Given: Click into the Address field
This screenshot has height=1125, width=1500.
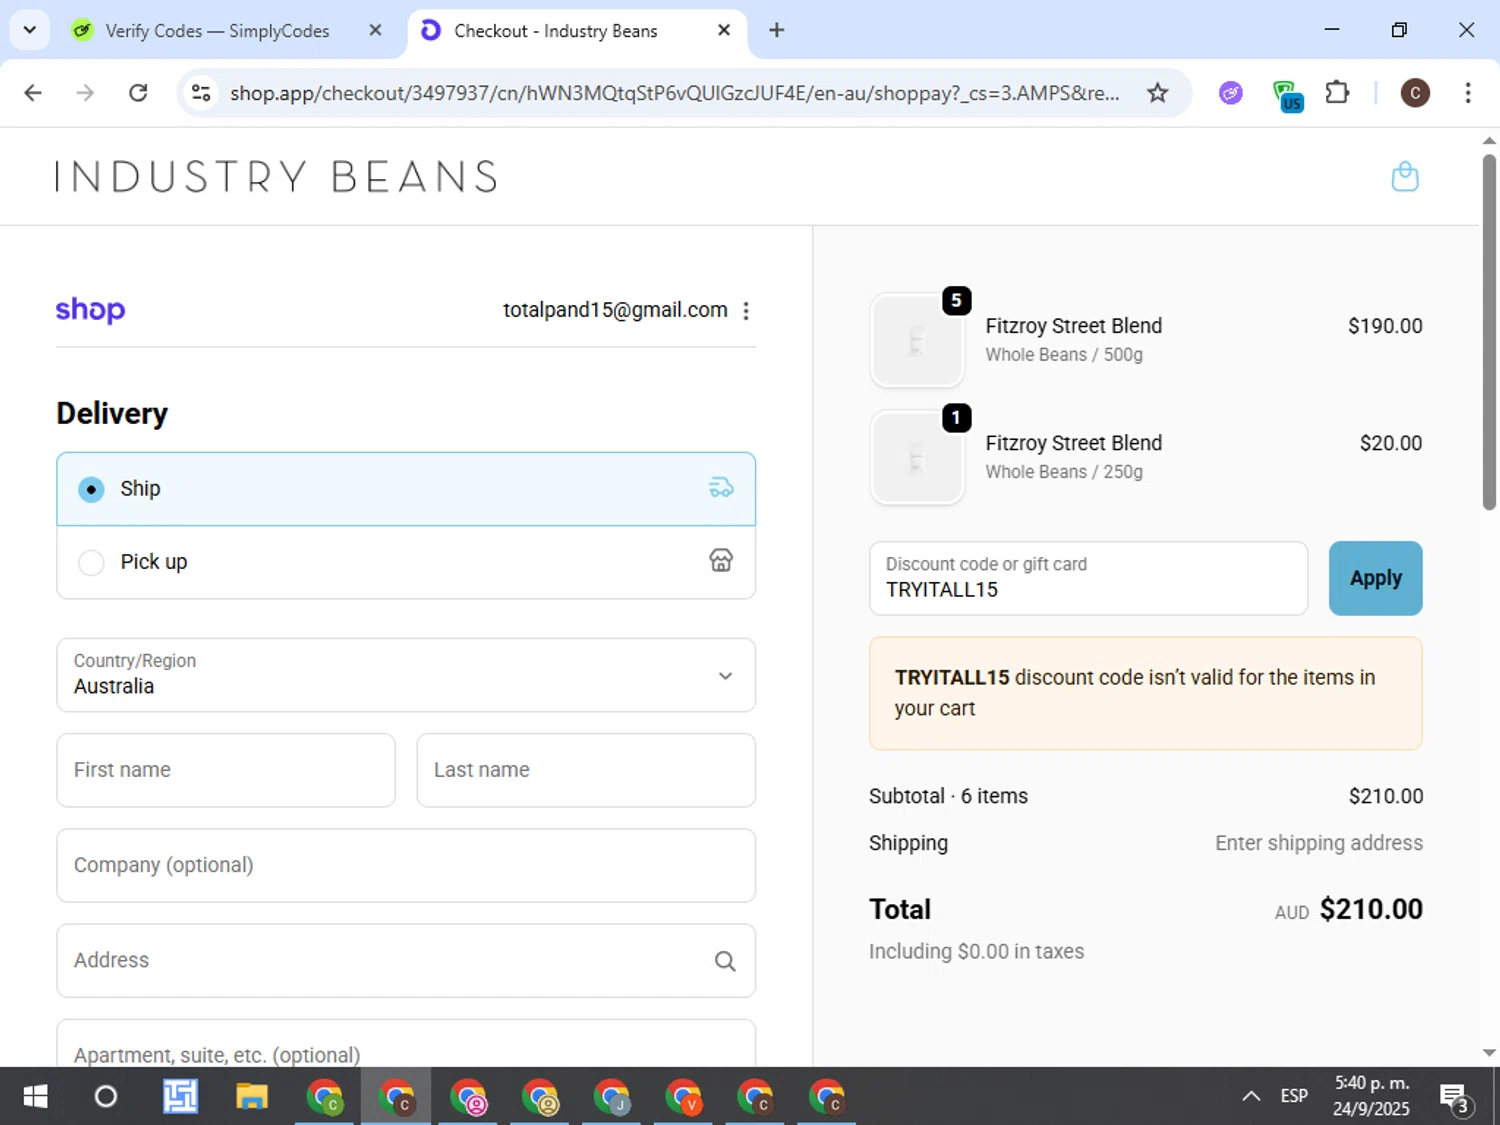Looking at the screenshot, I should (406, 961).
